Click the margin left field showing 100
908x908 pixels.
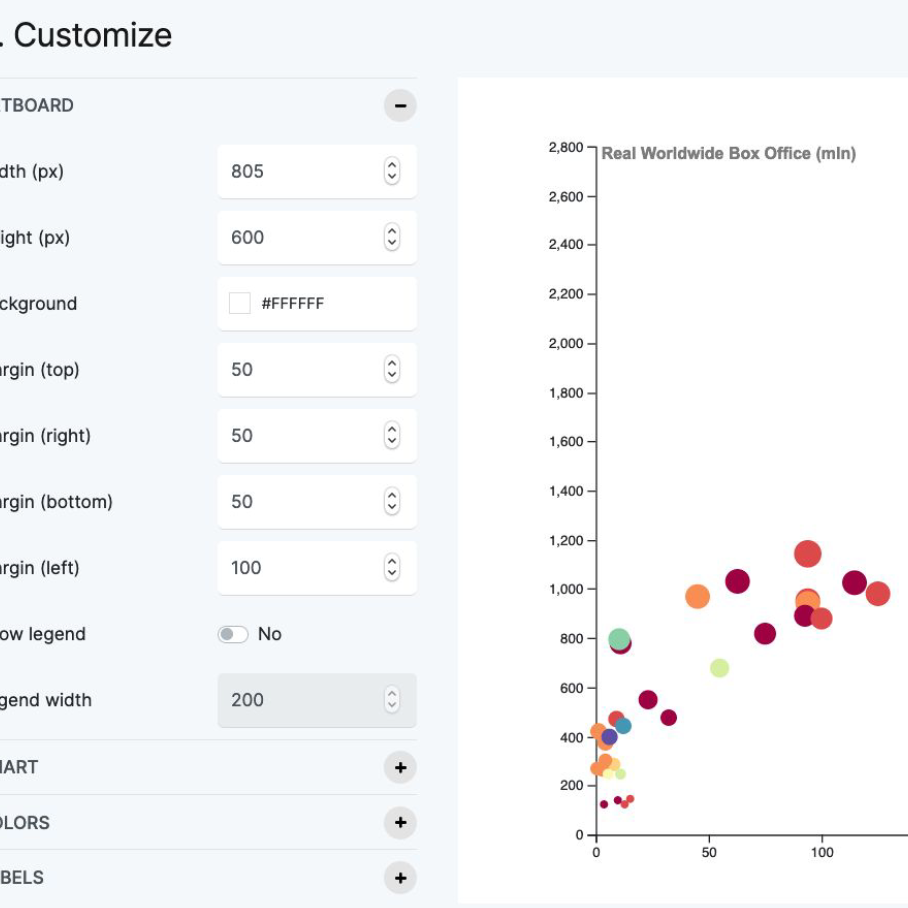[x=300, y=567]
